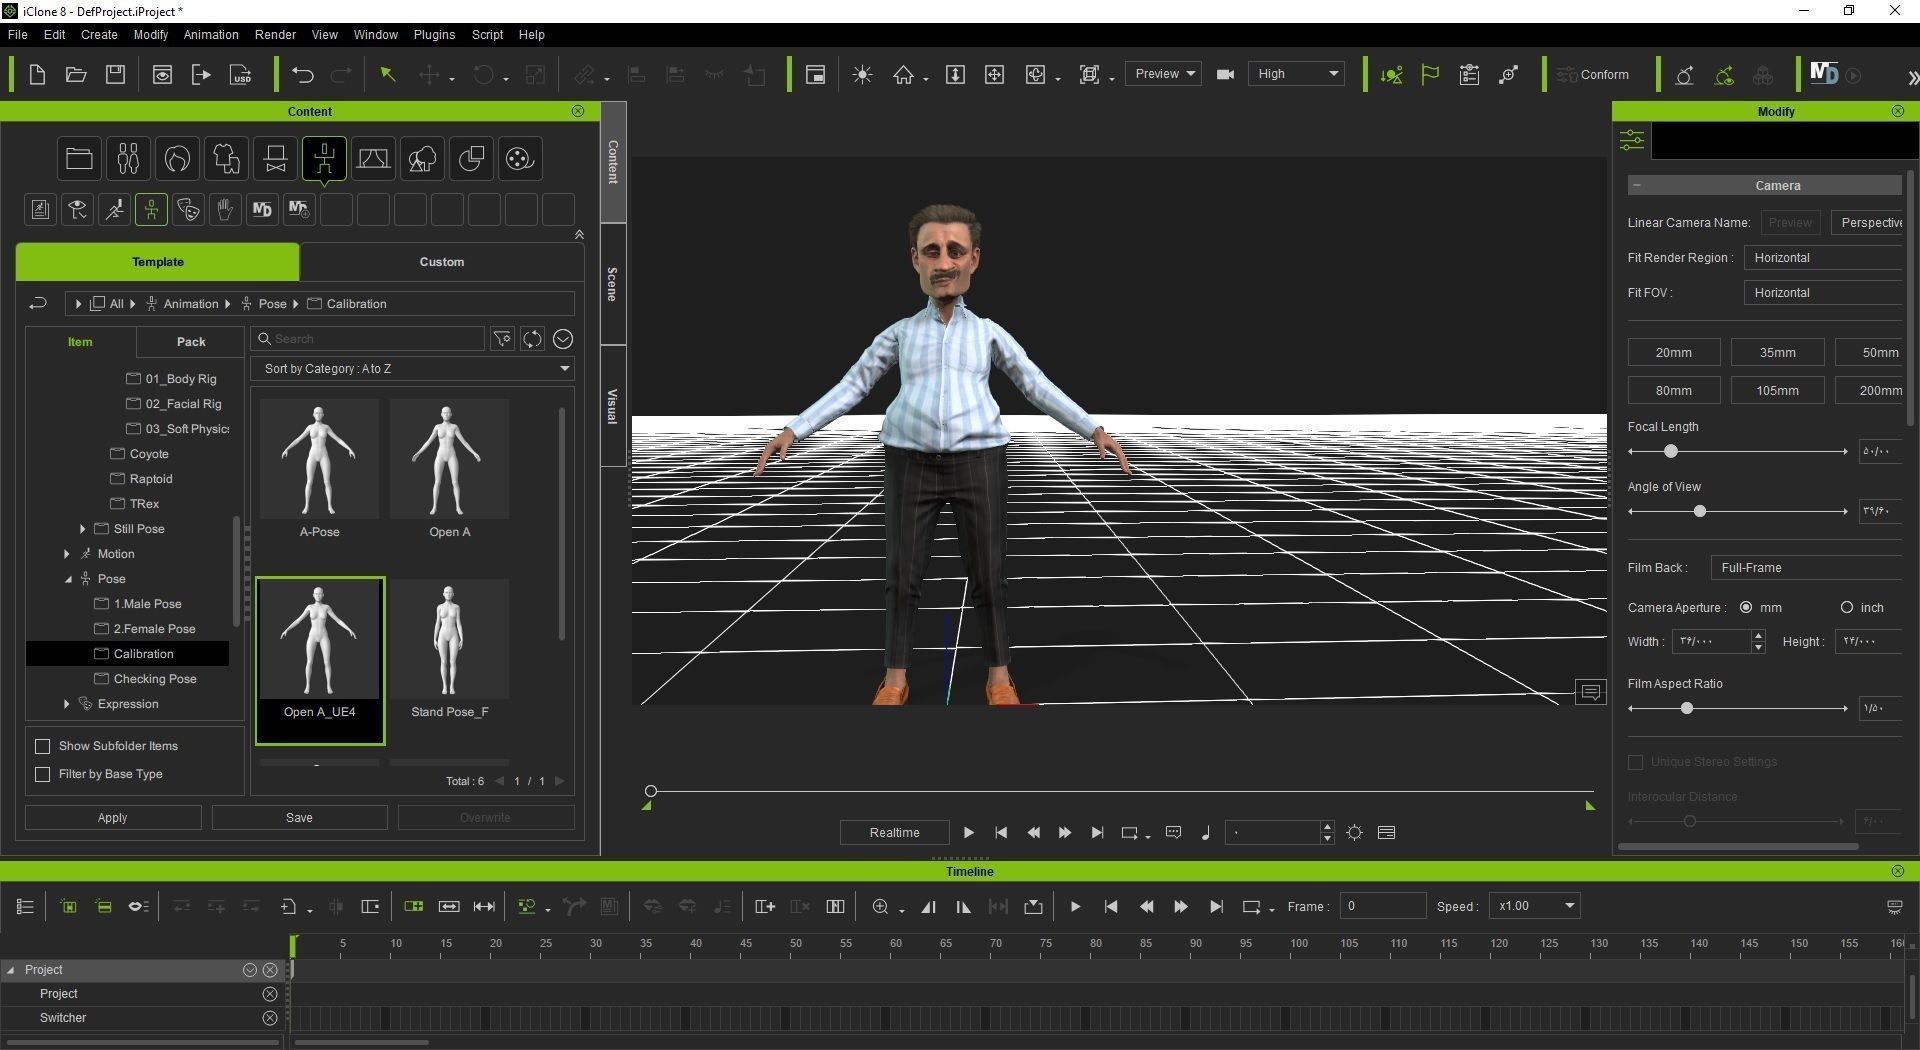Select the mm camera aperture radio button
Screen dimensions: 1920x1050
click(1746, 607)
